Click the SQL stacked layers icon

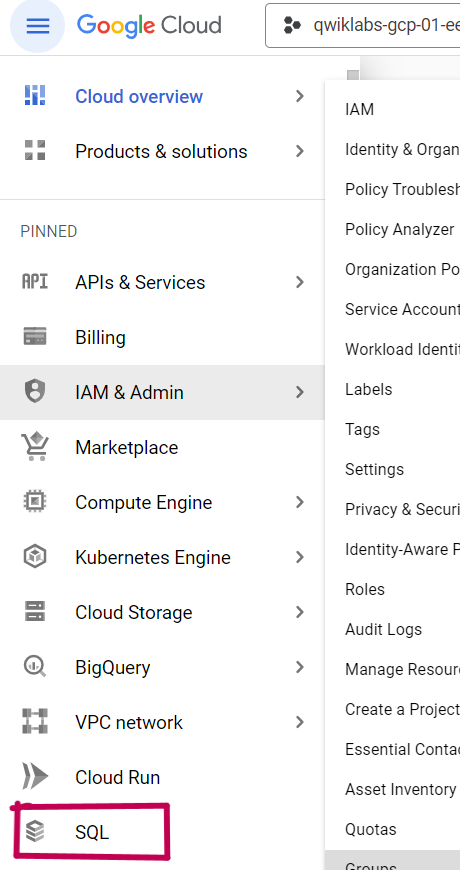[x=35, y=831]
